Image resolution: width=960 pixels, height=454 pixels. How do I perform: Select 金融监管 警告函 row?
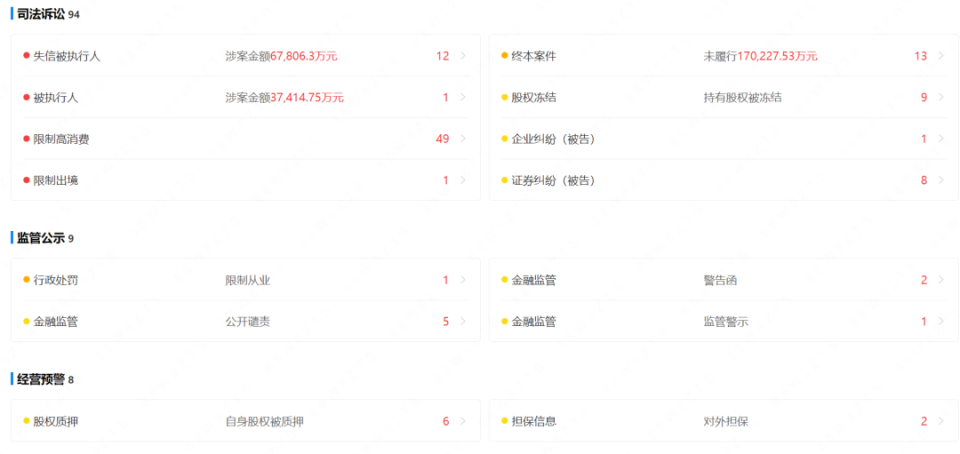tap(724, 280)
